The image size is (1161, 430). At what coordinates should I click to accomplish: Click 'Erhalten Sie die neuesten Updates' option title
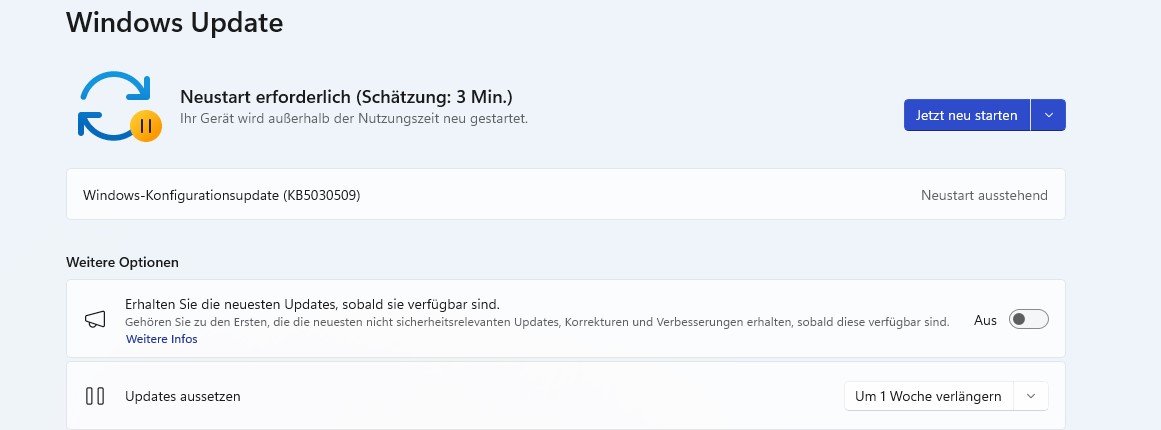[312, 304]
